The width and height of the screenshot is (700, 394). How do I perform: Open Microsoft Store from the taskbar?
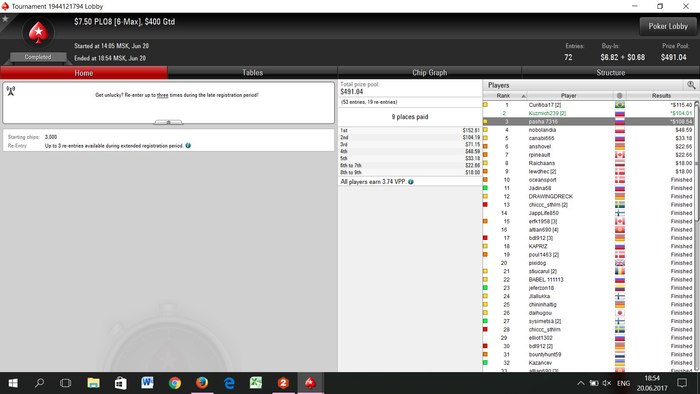pyautogui.click(x=121, y=383)
